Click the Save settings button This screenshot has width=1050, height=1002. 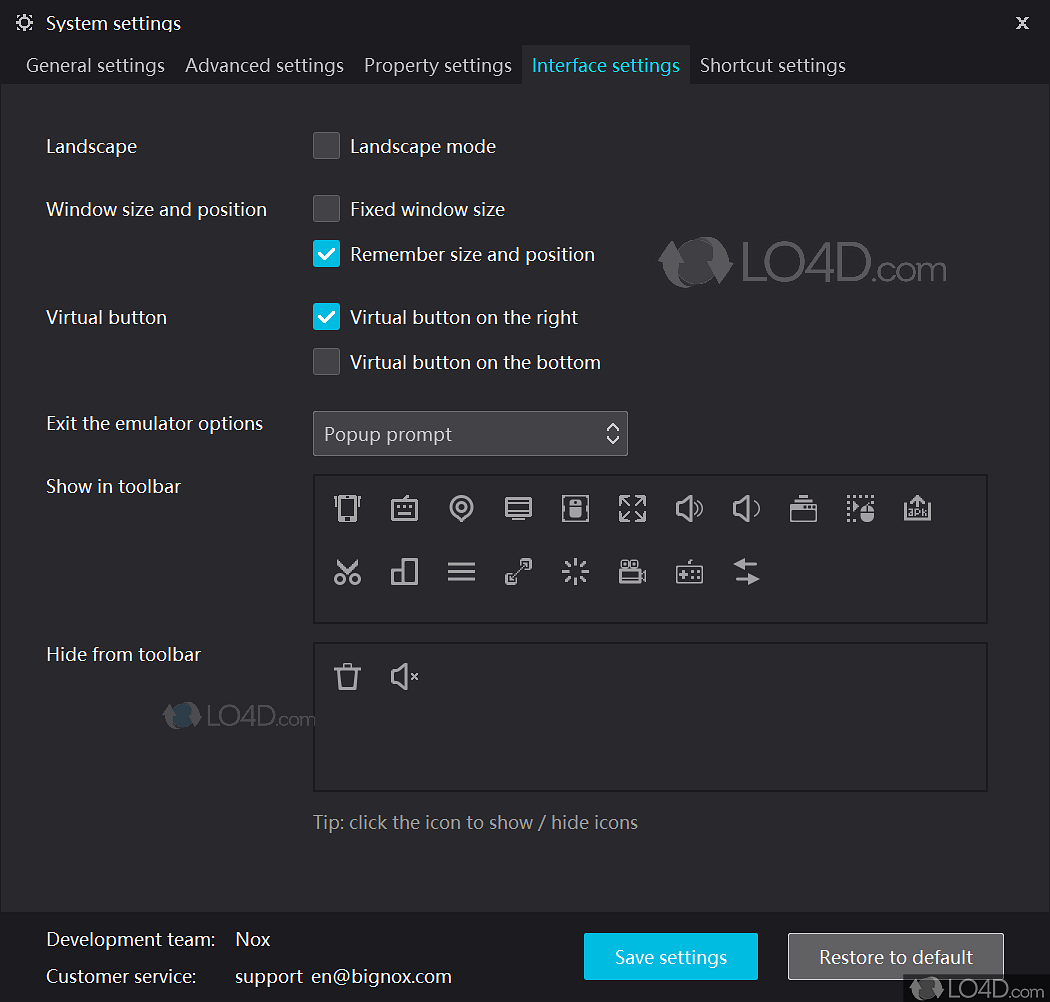[671, 957]
